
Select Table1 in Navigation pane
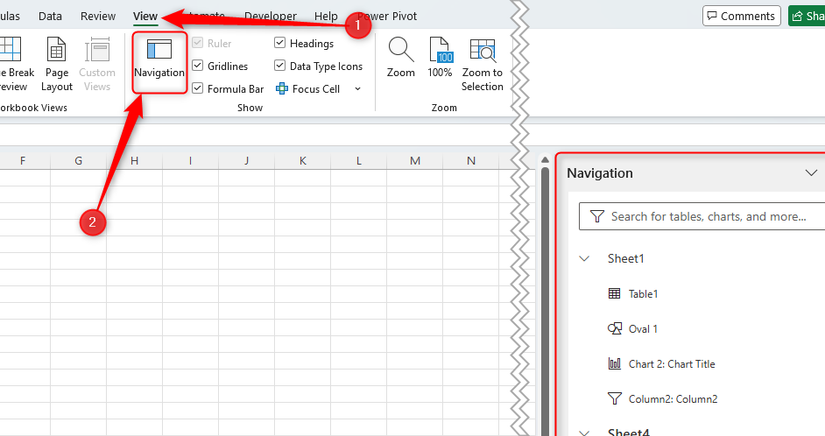[642, 294]
